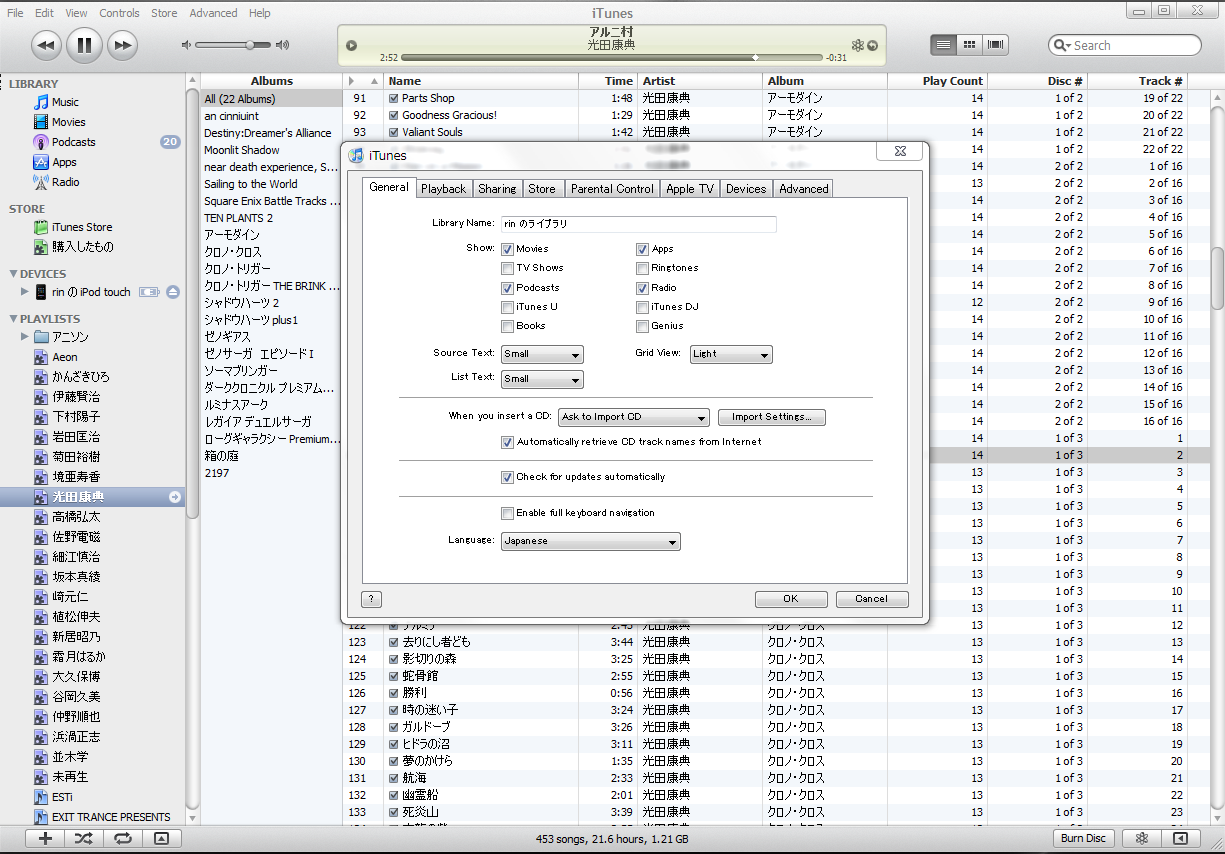1225x854 pixels.
Task: Enable the iTunes DJ option
Action: tap(642, 307)
